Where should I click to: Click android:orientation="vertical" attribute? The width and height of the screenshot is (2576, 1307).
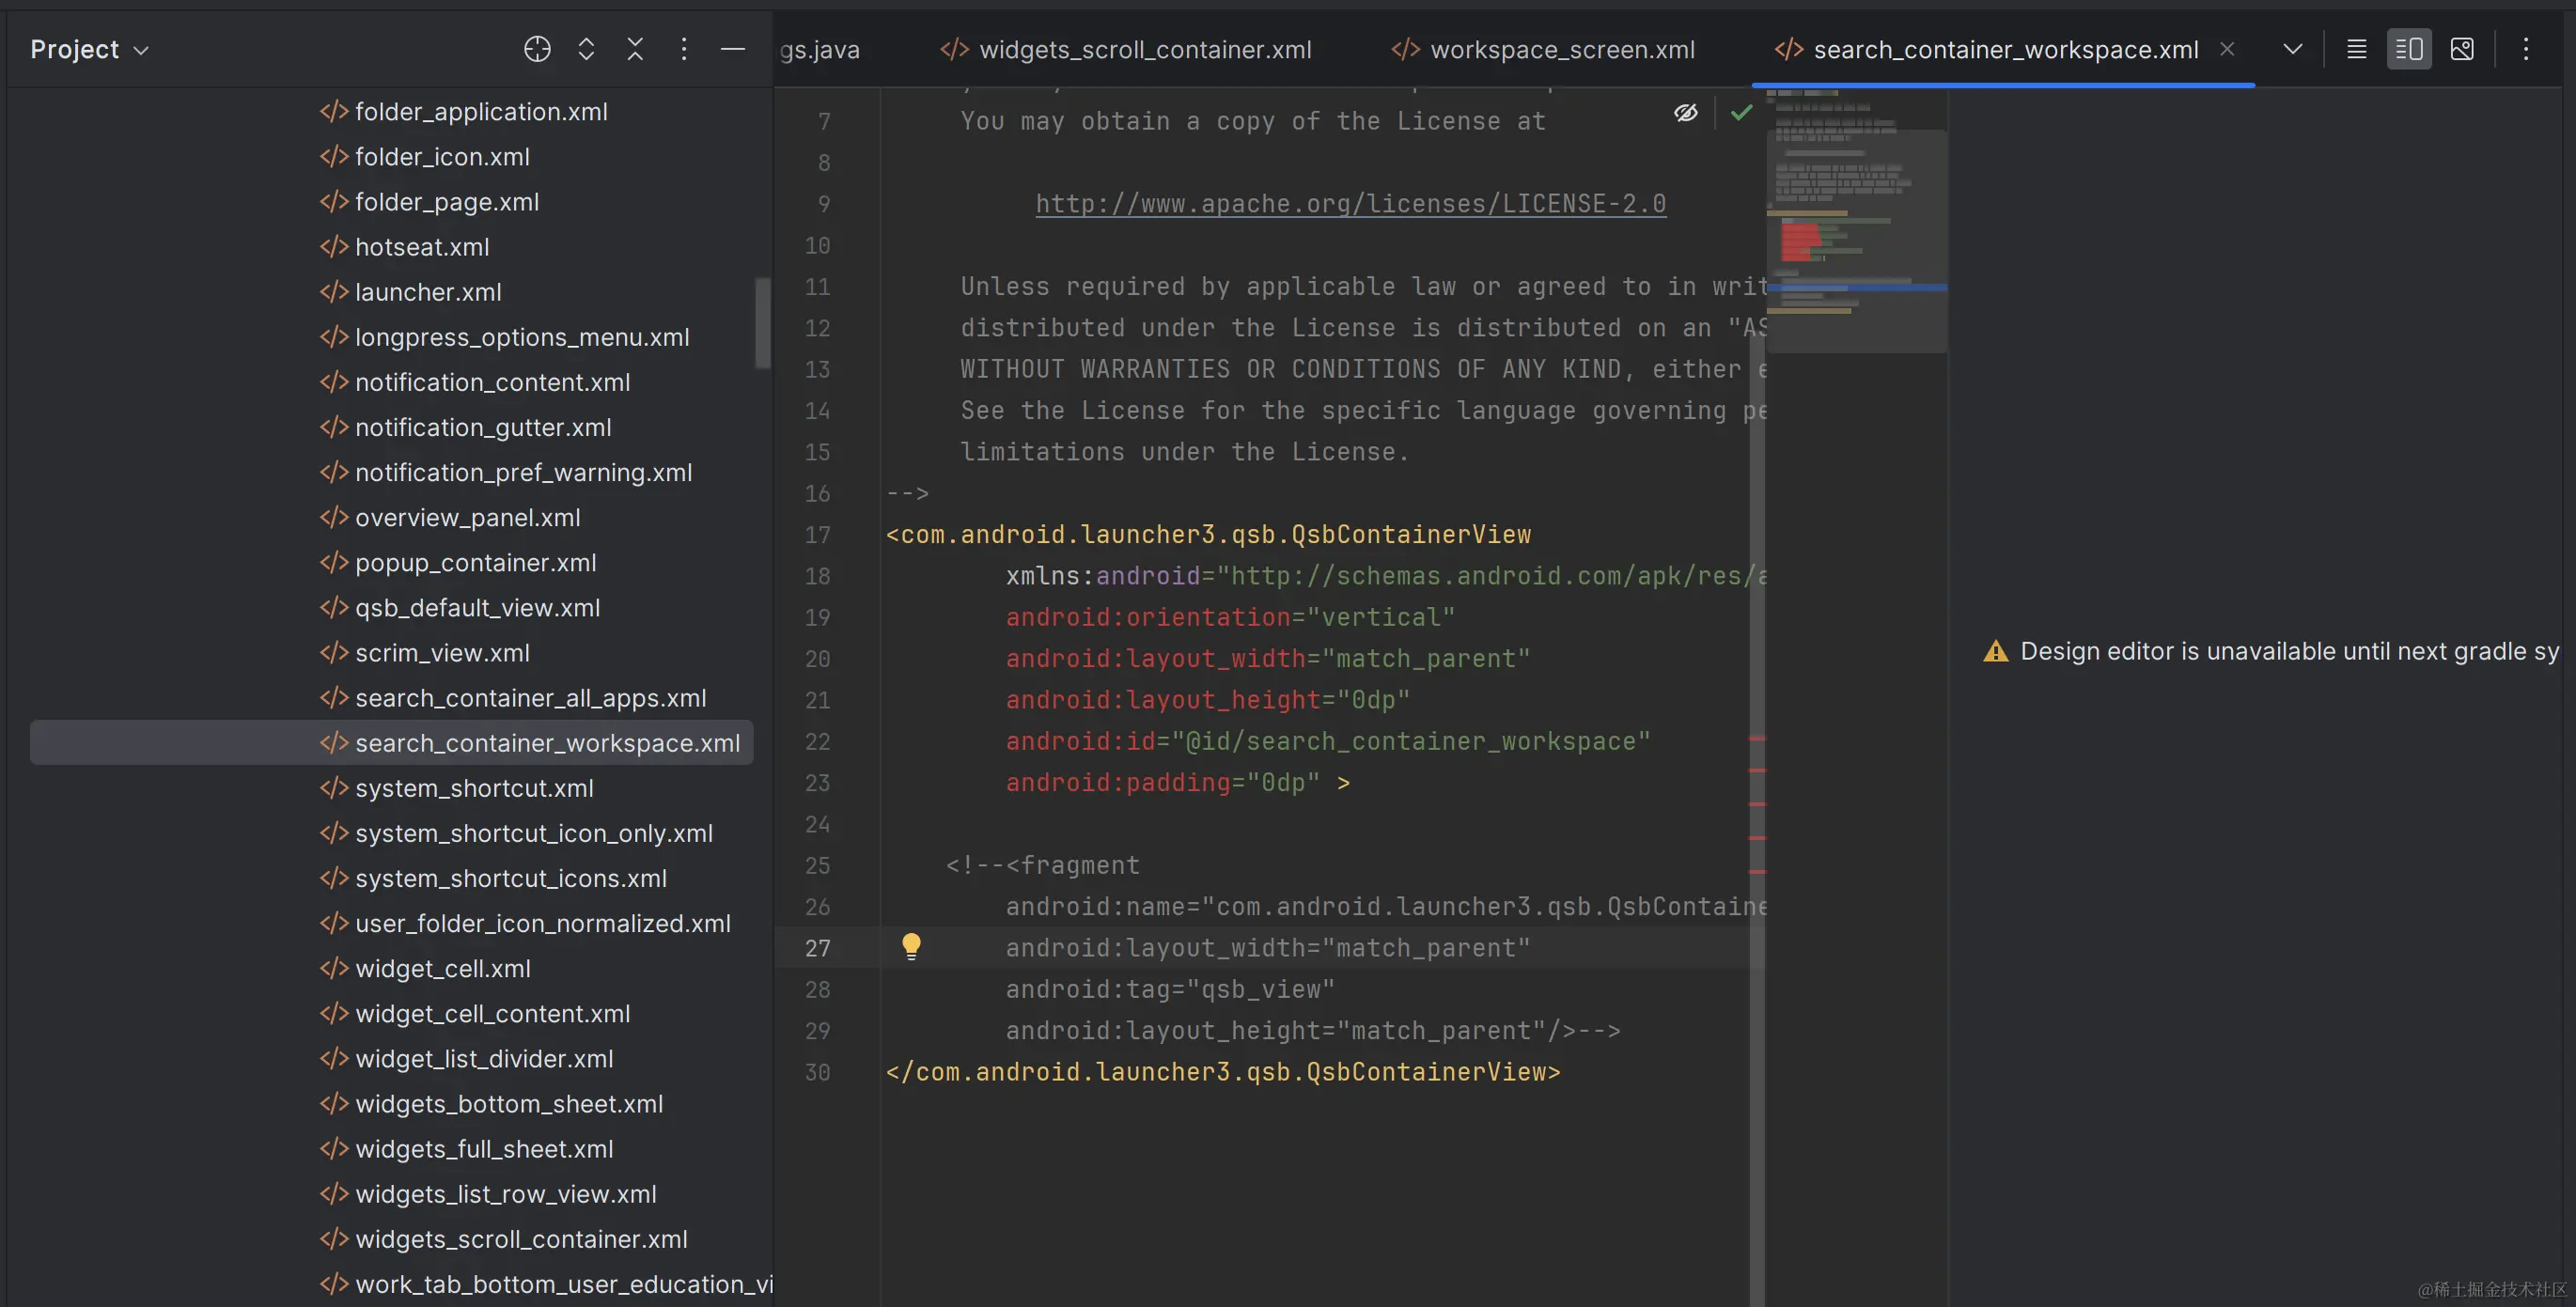coord(1230,617)
